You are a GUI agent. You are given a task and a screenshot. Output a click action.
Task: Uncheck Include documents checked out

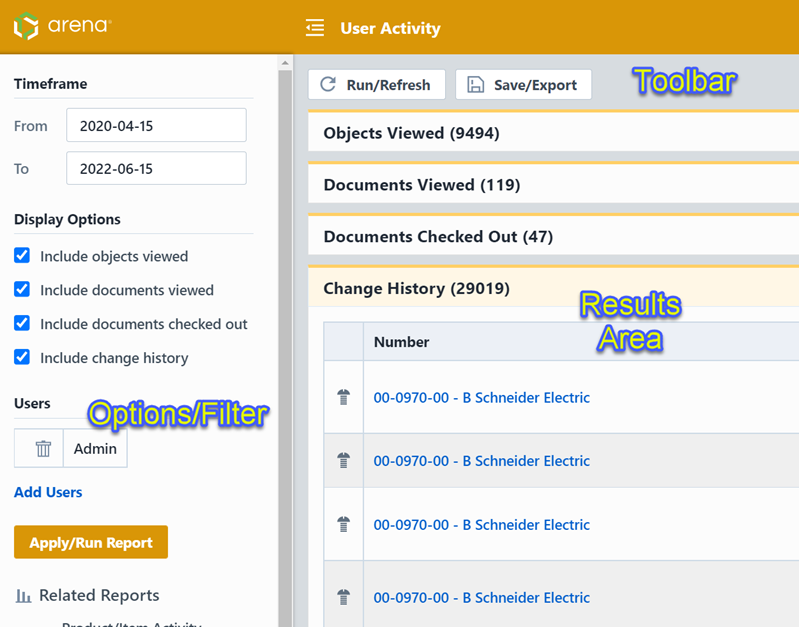point(22,323)
